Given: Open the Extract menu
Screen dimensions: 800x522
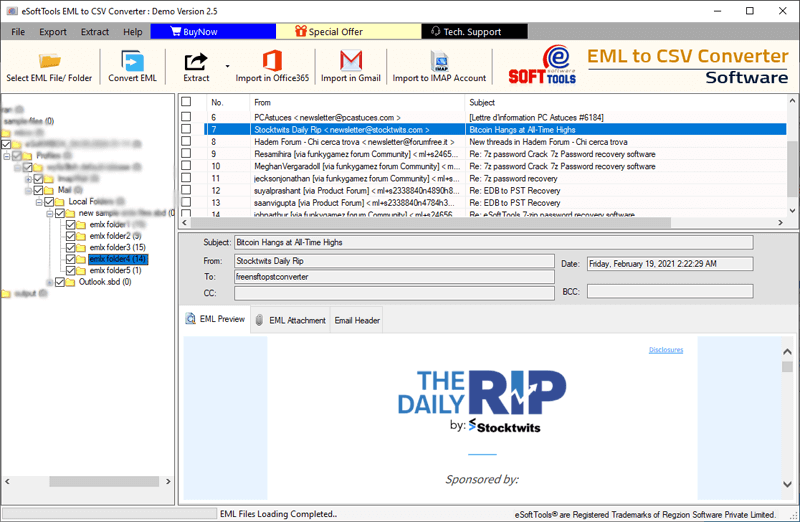Looking at the screenshot, I should coord(94,32).
